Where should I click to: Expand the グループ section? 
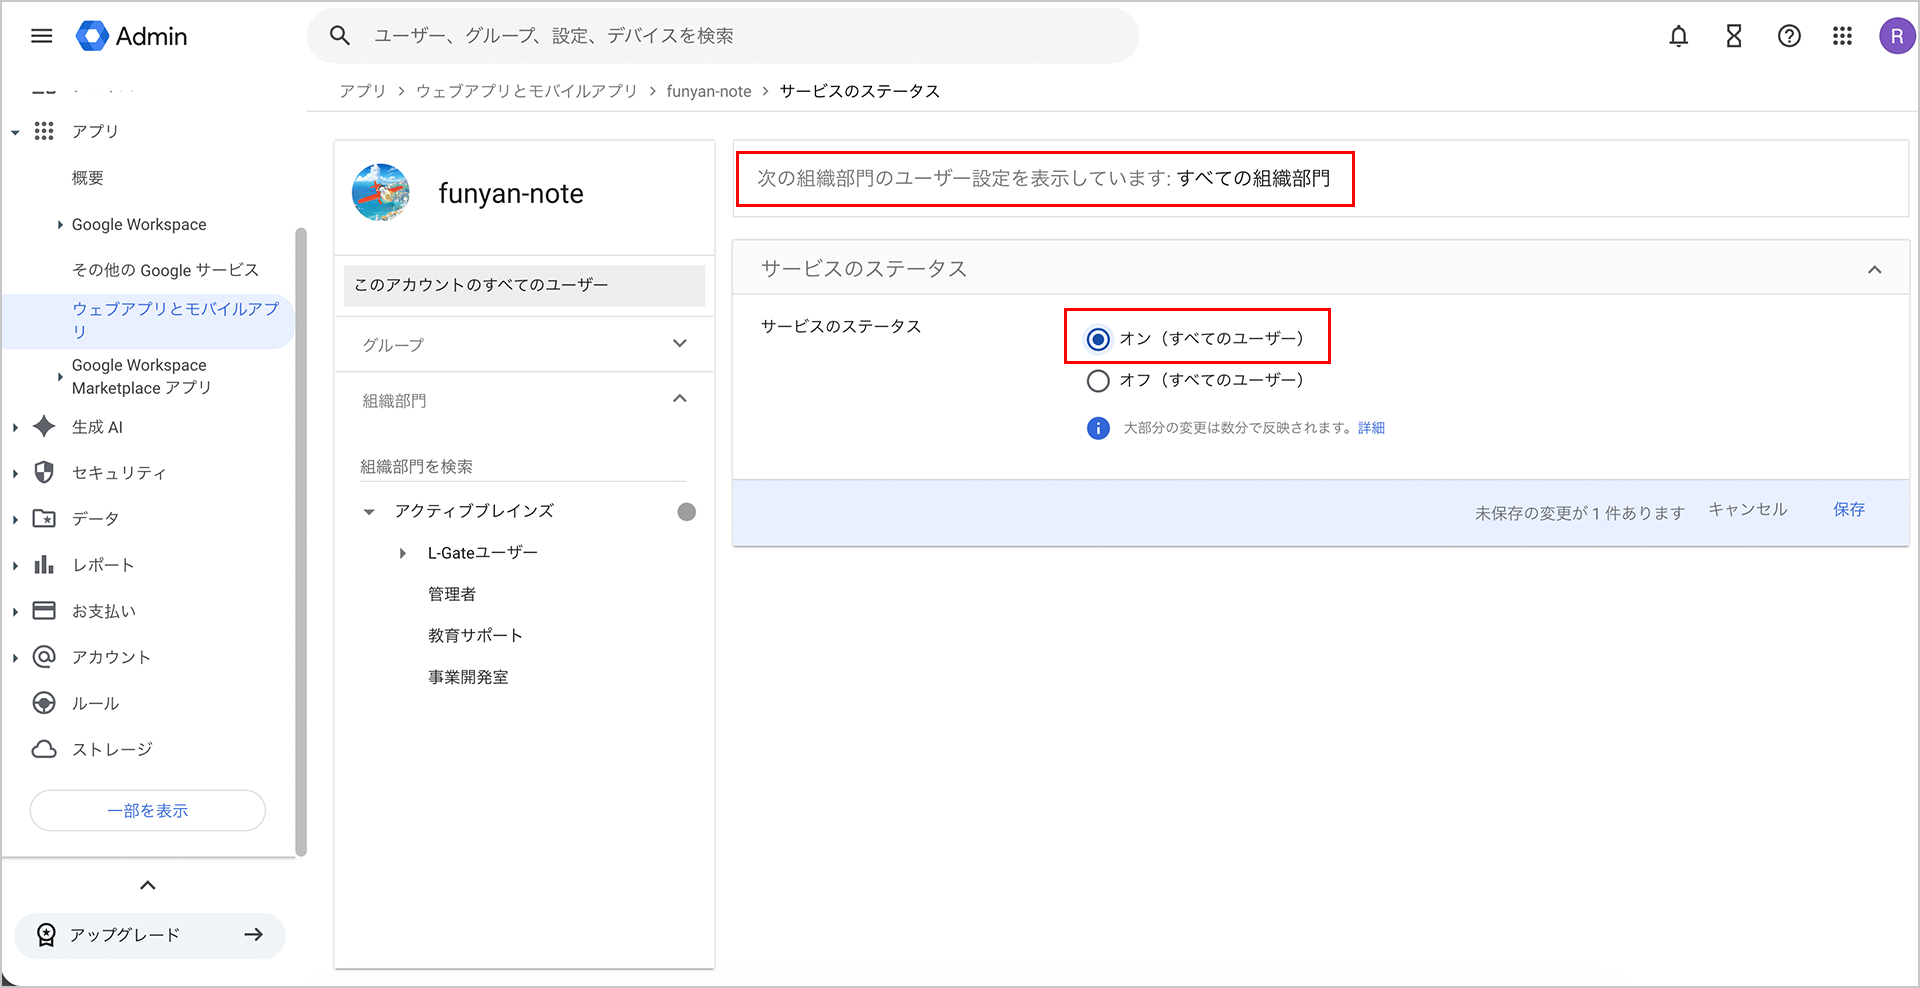click(680, 344)
